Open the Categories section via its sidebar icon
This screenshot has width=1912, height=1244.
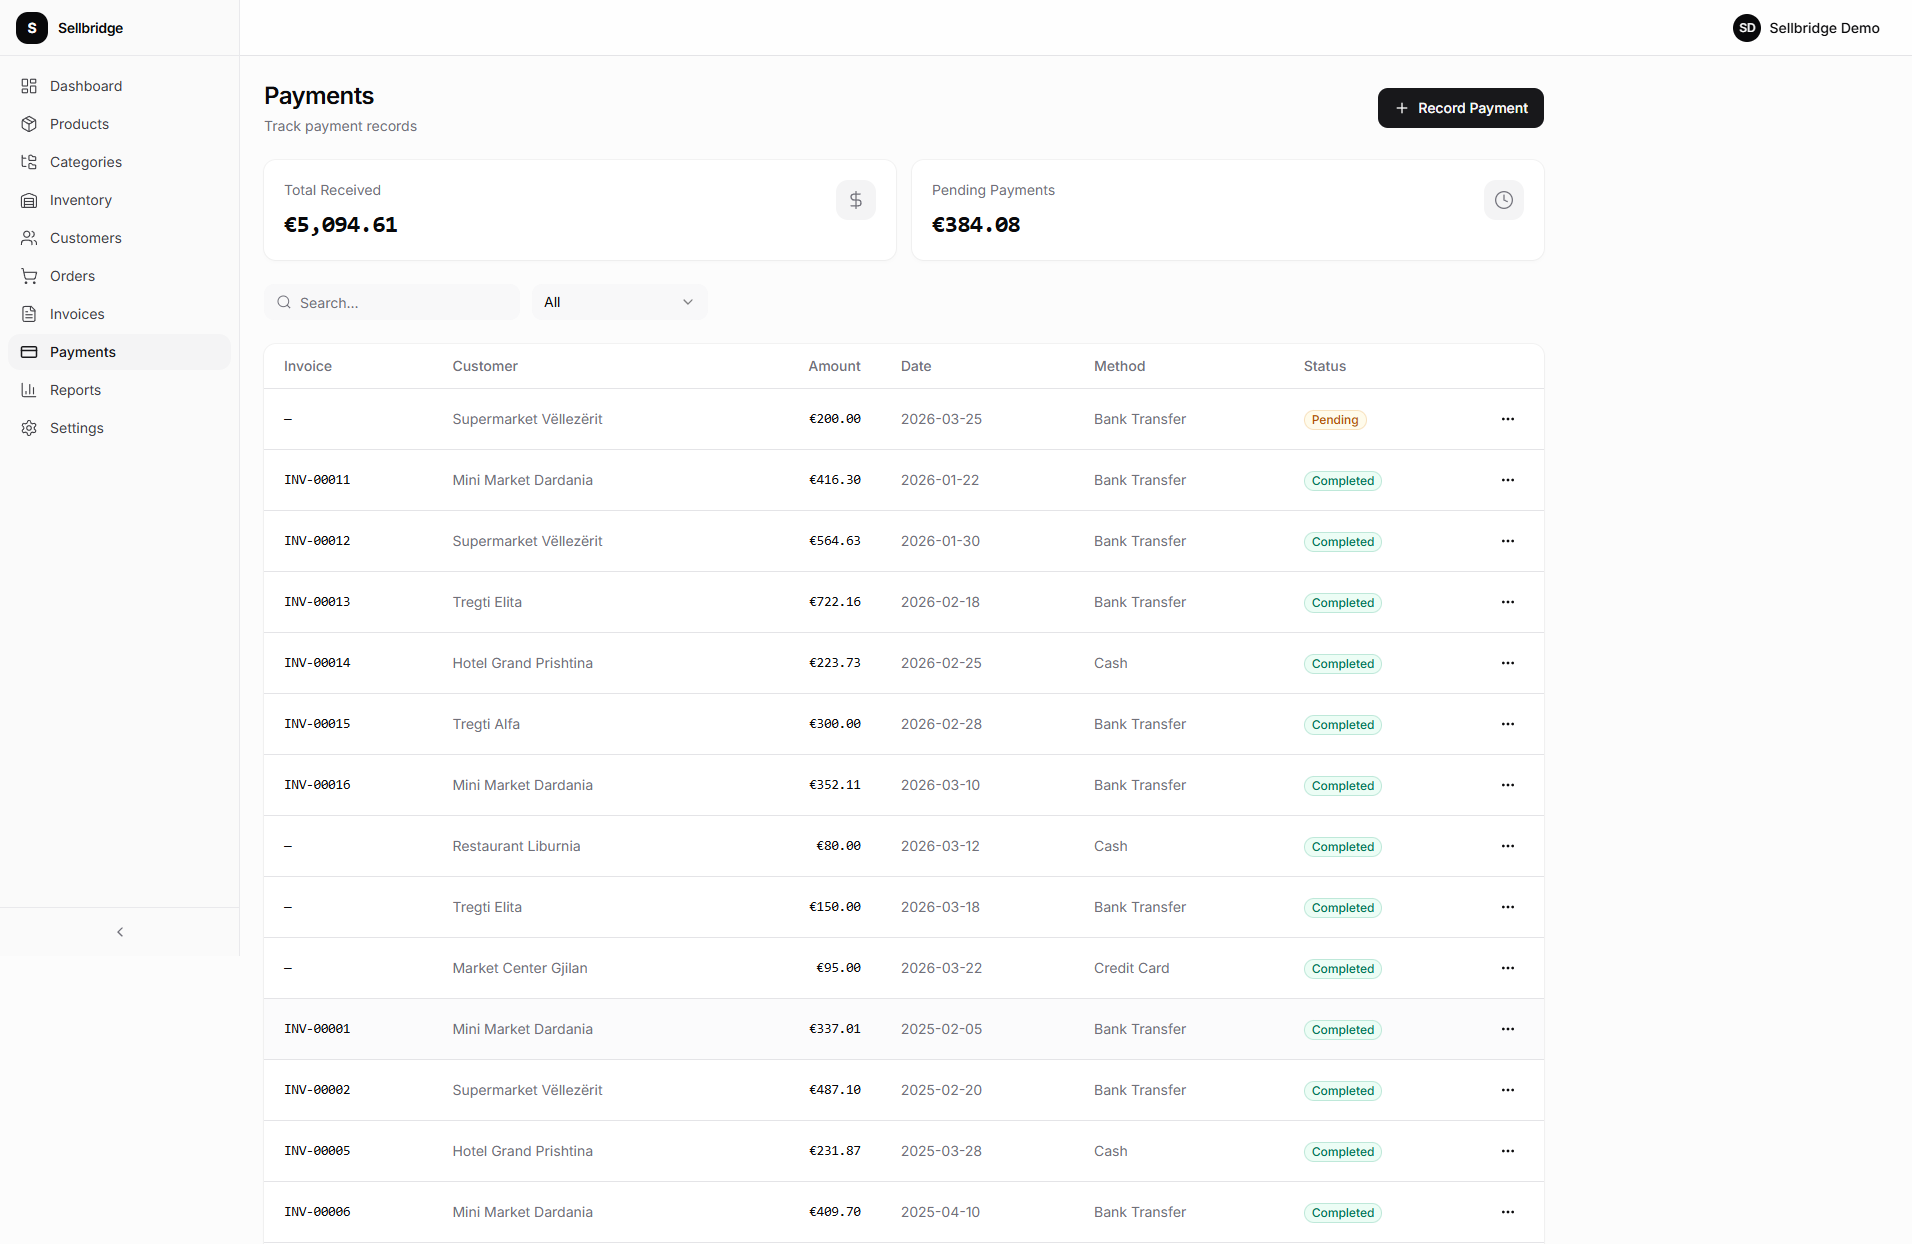click(30, 162)
